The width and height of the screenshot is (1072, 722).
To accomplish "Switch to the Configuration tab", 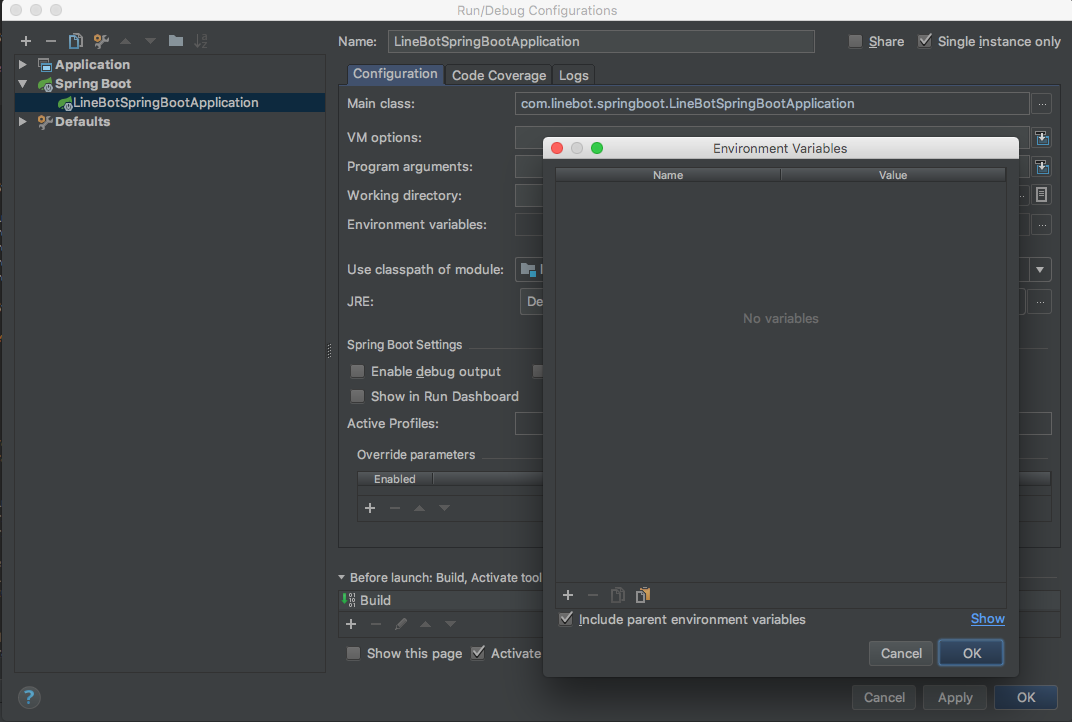I will (395, 74).
